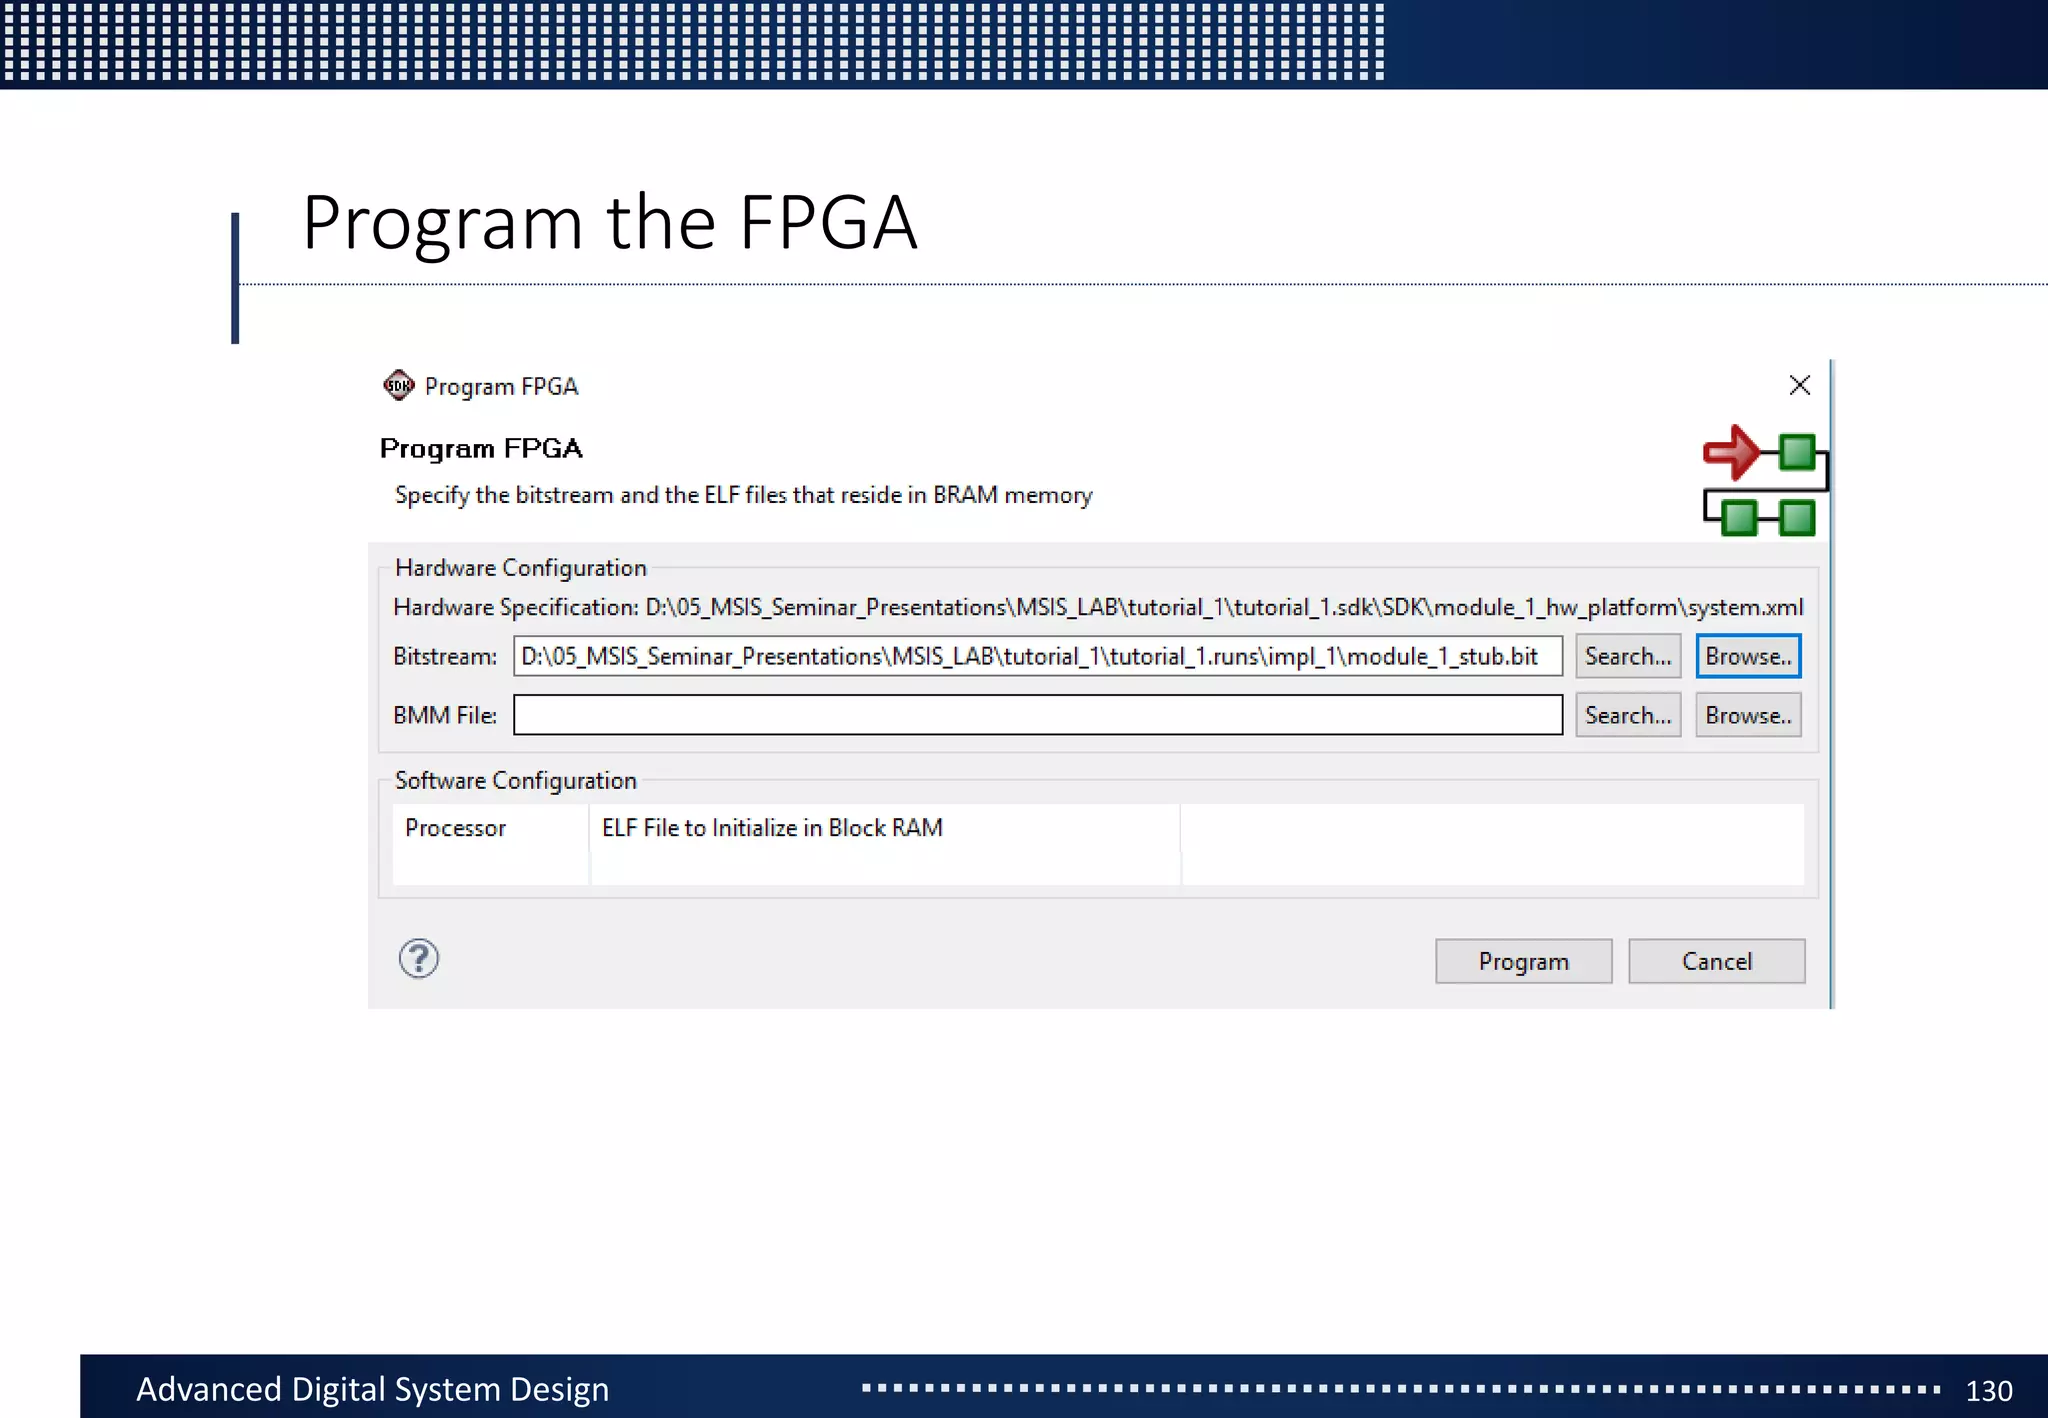Click the Program button
The width and height of the screenshot is (2048, 1418).
pos(1523,961)
